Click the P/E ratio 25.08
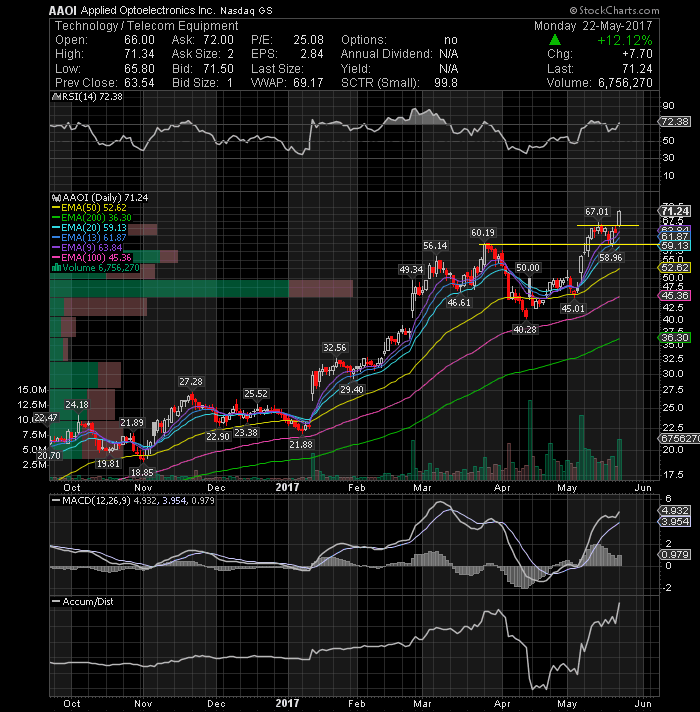Screen dimensions: 700x712 click(308, 40)
